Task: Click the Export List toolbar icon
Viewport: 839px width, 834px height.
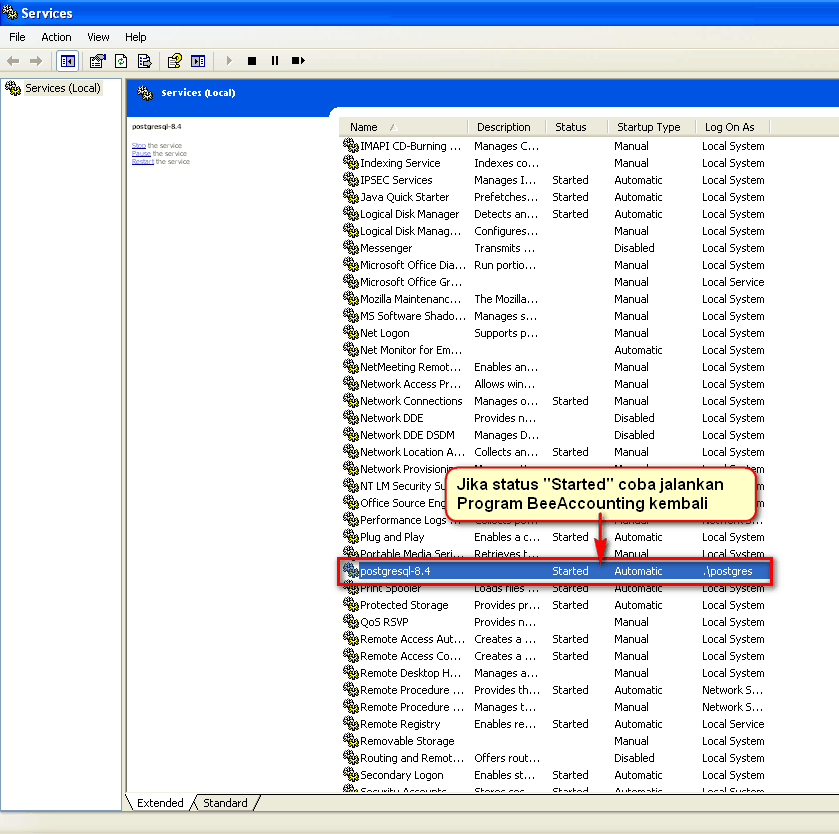Action: (x=144, y=61)
